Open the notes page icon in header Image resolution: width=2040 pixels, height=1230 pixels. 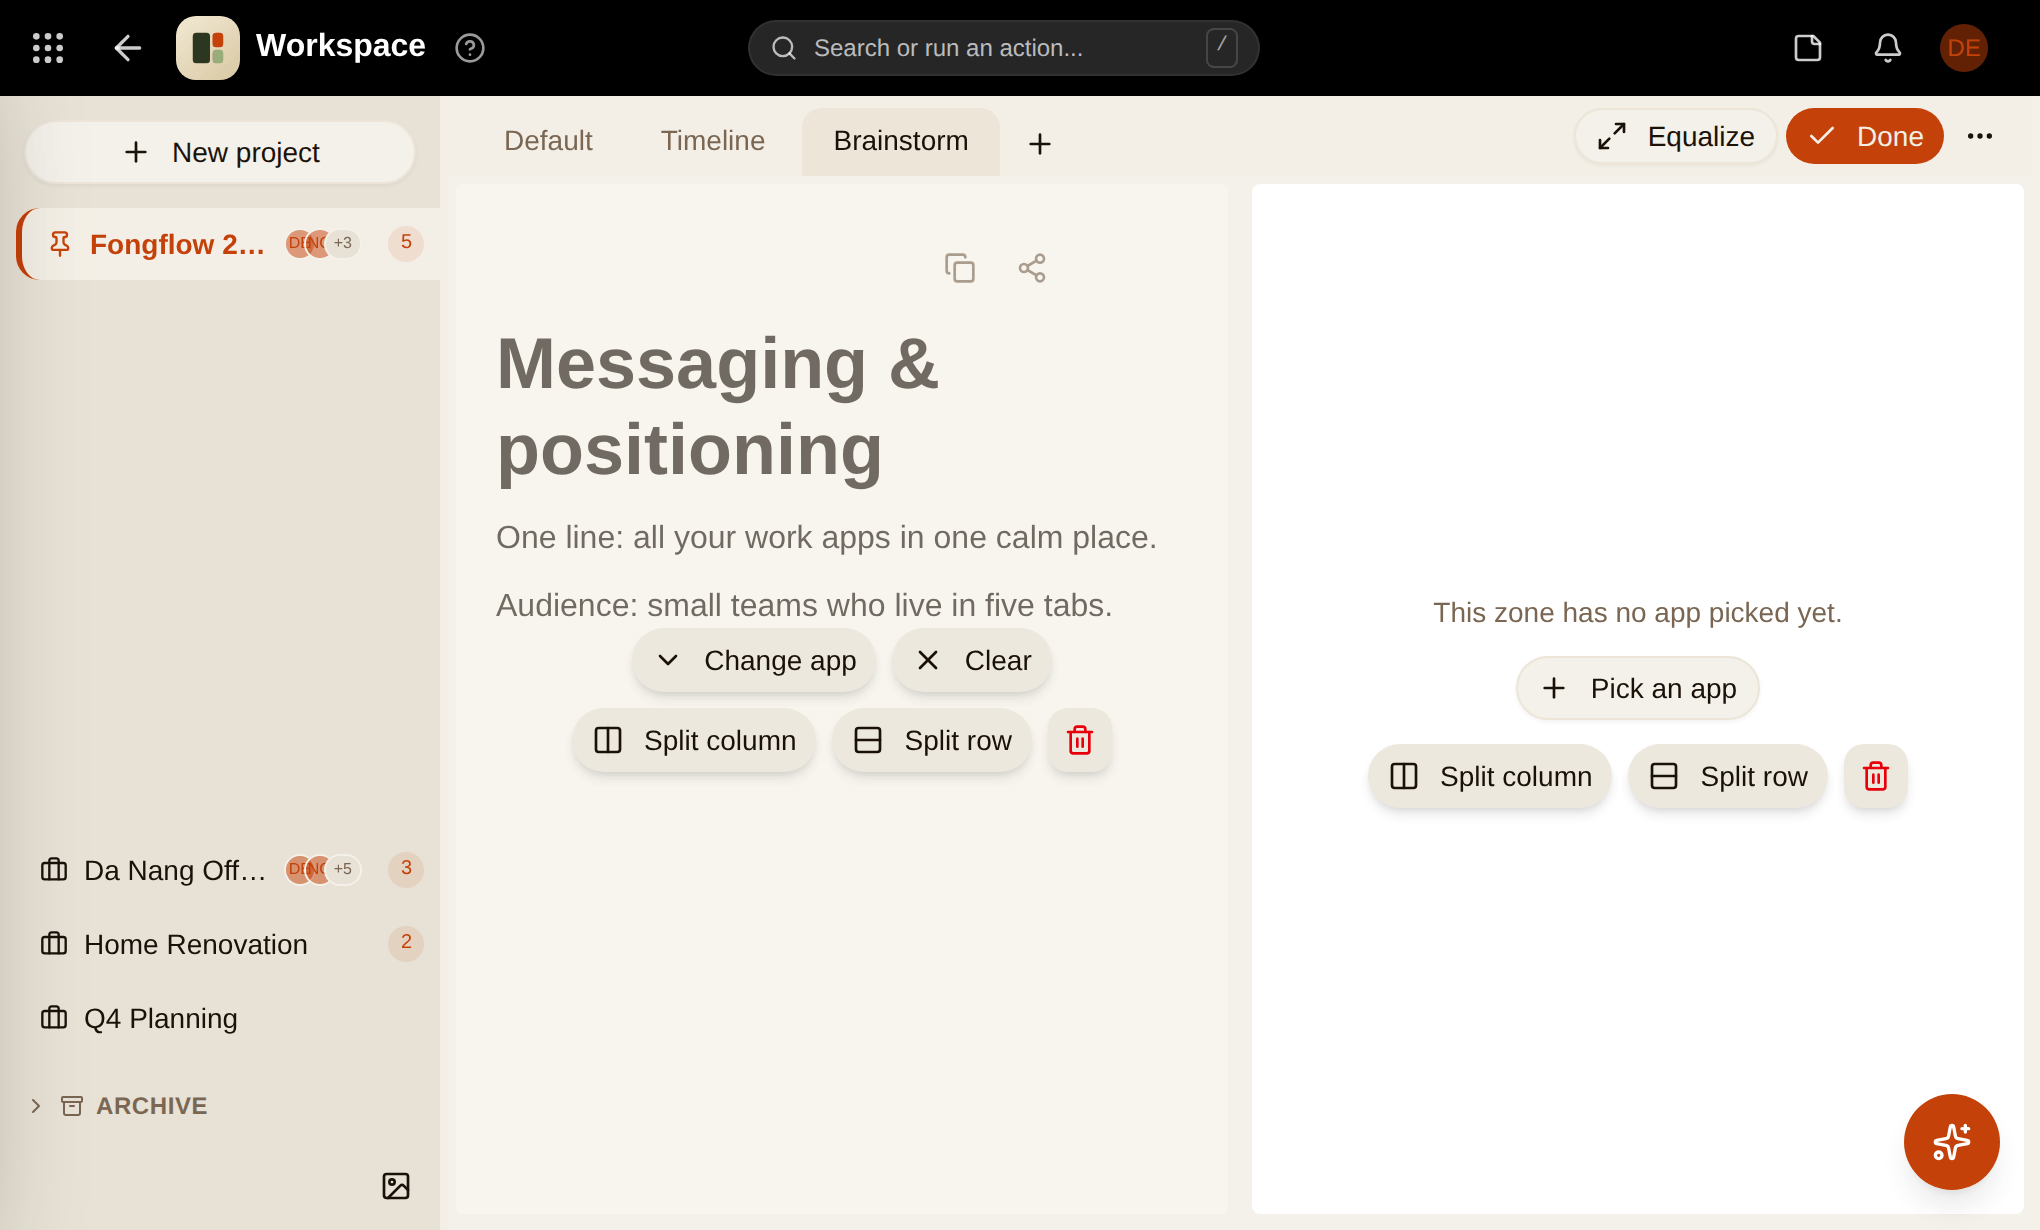pyautogui.click(x=1808, y=48)
